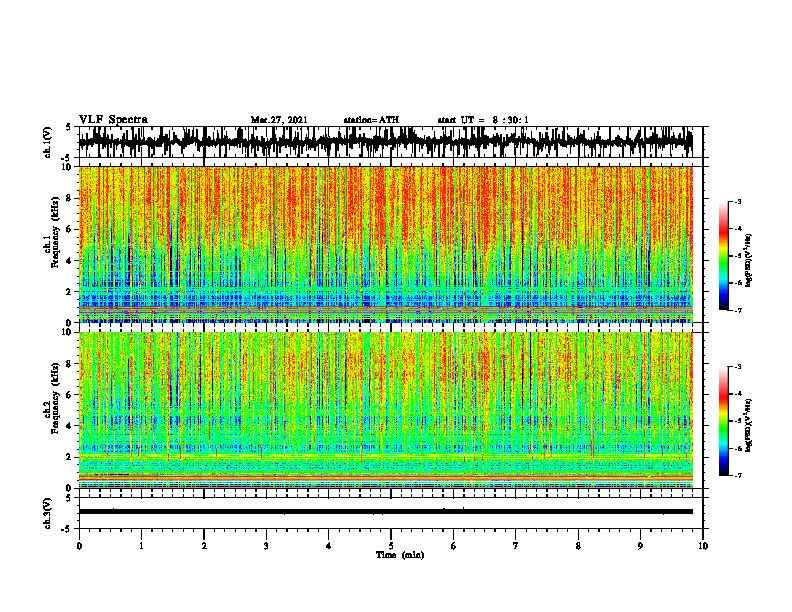Click the date "Mar.27, 2021" in header
This screenshot has height=612, width=792.
[x=279, y=120]
